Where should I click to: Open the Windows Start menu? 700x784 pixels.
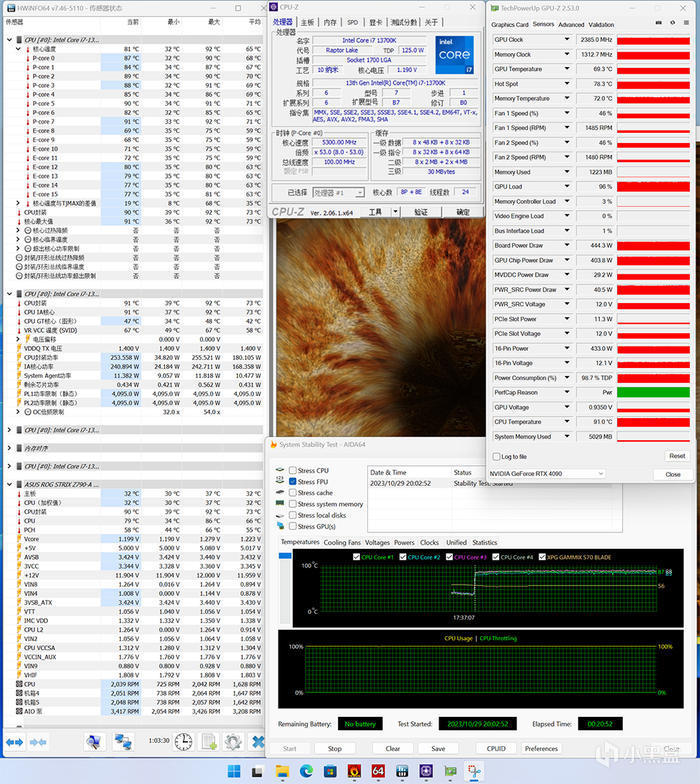click(x=234, y=771)
